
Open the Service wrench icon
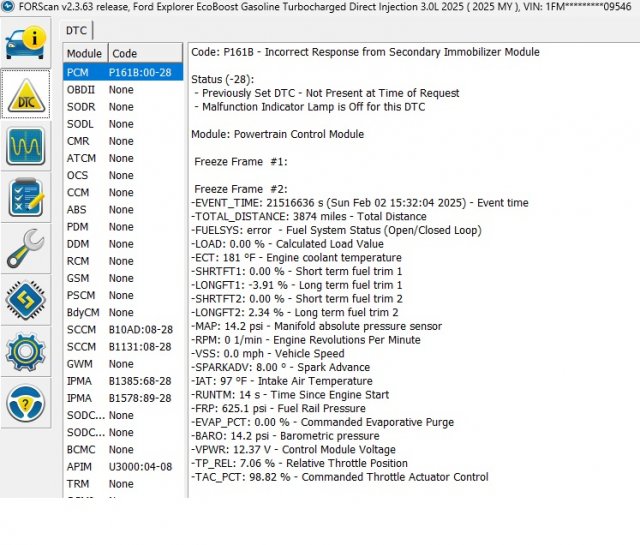tap(26, 248)
